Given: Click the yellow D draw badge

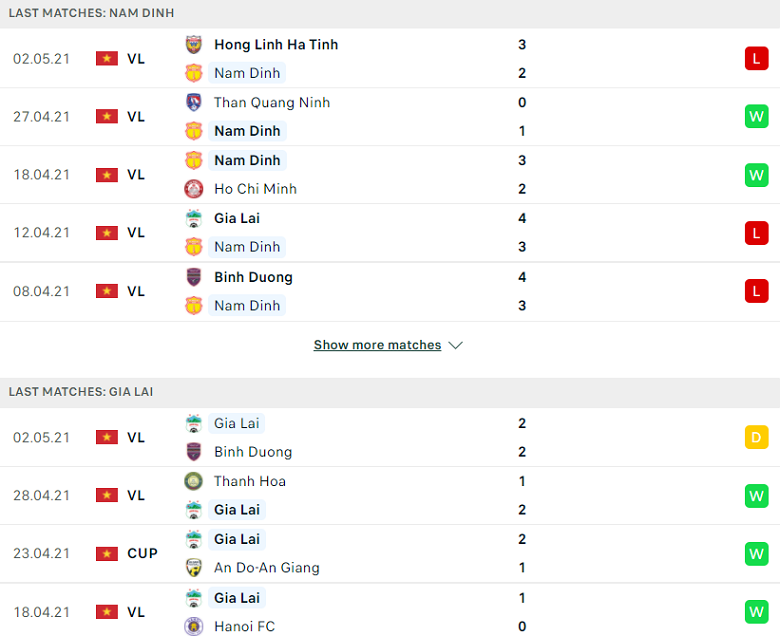Looking at the screenshot, I should (x=757, y=438).
